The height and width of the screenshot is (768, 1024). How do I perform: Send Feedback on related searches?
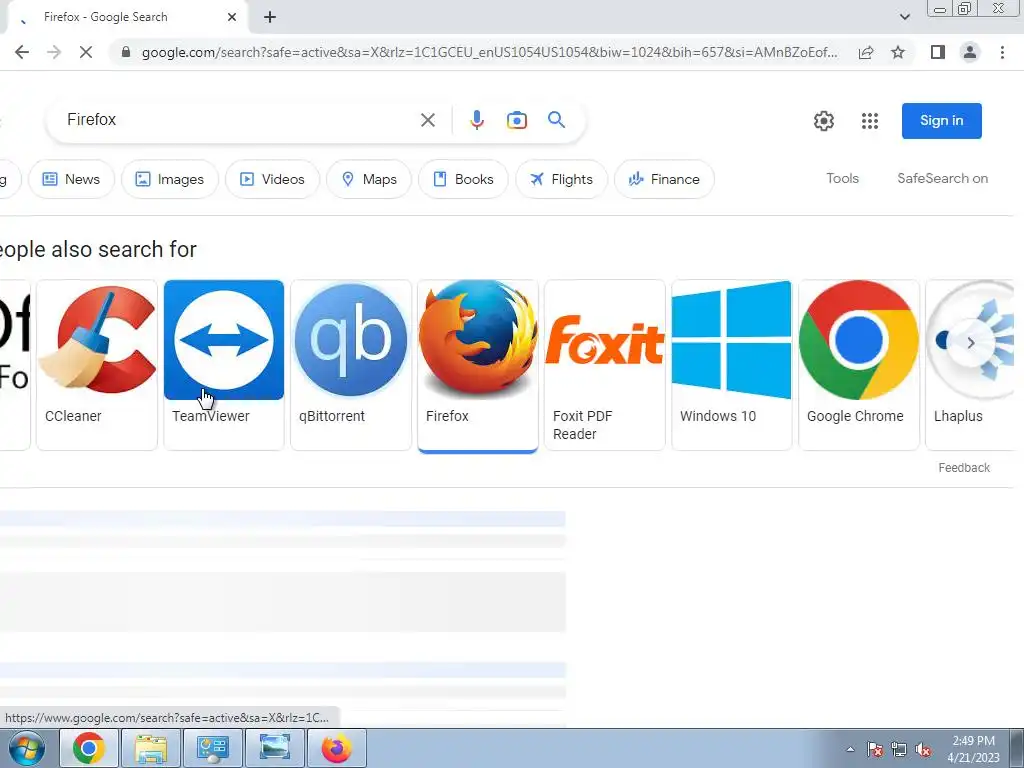coord(963,468)
